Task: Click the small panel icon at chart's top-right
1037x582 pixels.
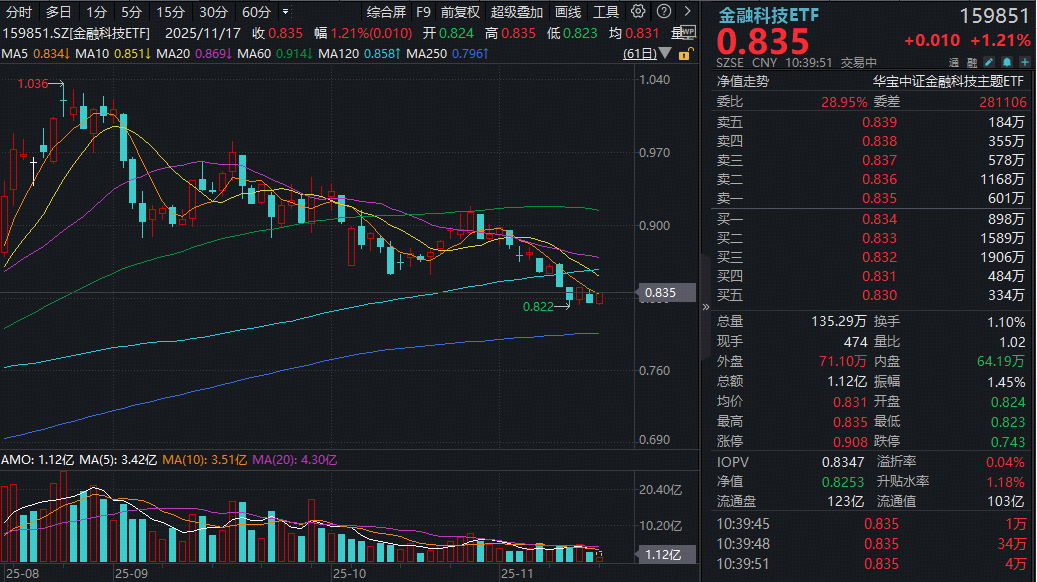Action: 689,31
